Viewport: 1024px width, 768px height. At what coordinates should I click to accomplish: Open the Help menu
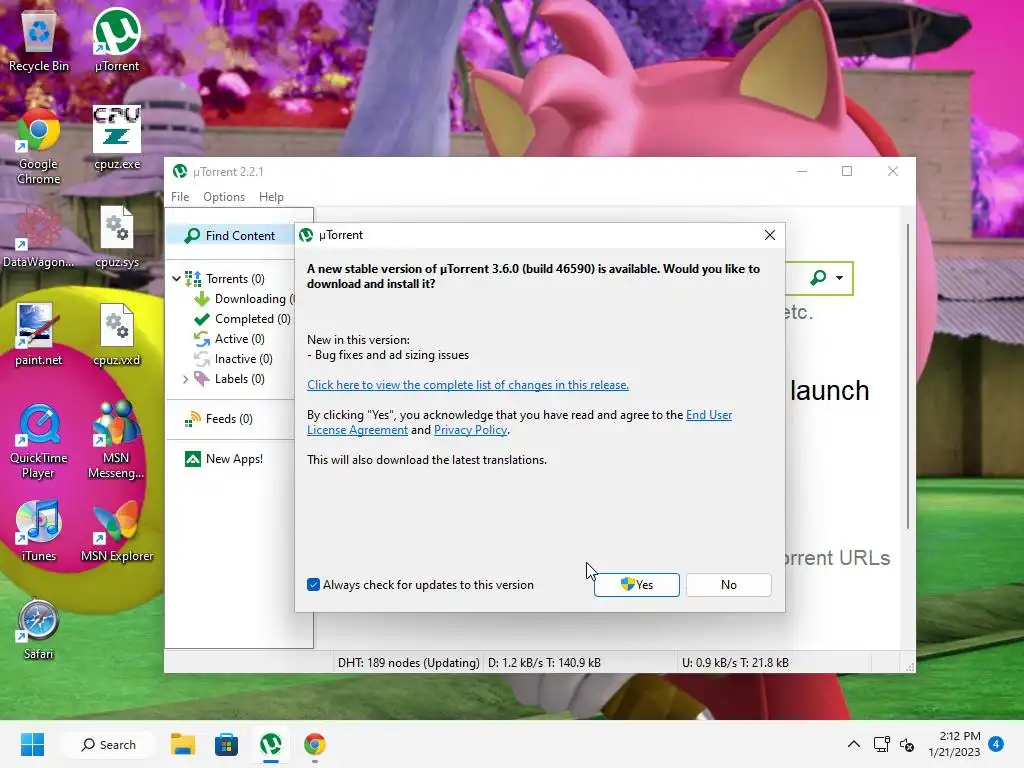(x=271, y=197)
